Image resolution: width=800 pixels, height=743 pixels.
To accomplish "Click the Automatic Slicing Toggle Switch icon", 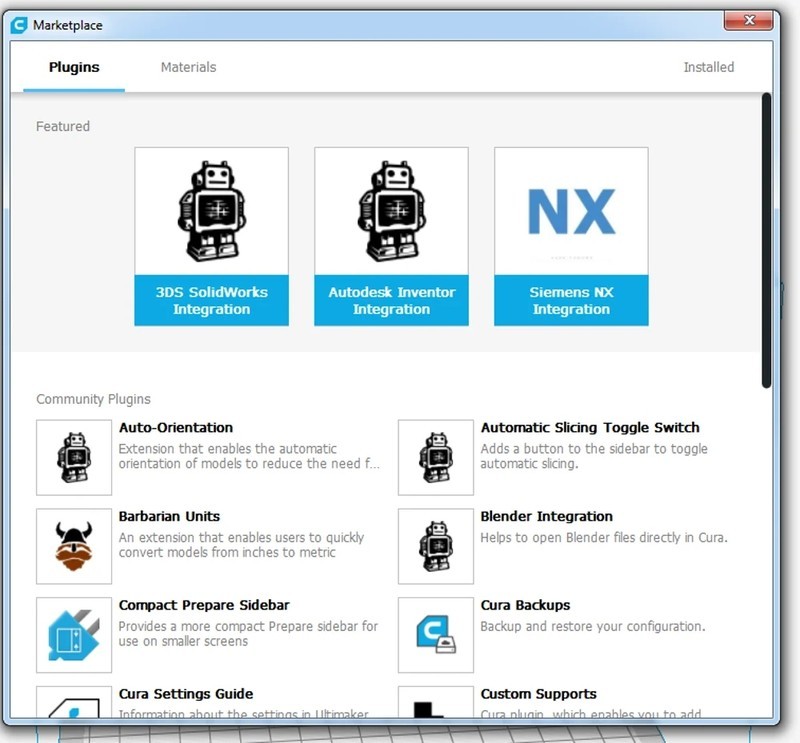I will [x=436, y=457].
